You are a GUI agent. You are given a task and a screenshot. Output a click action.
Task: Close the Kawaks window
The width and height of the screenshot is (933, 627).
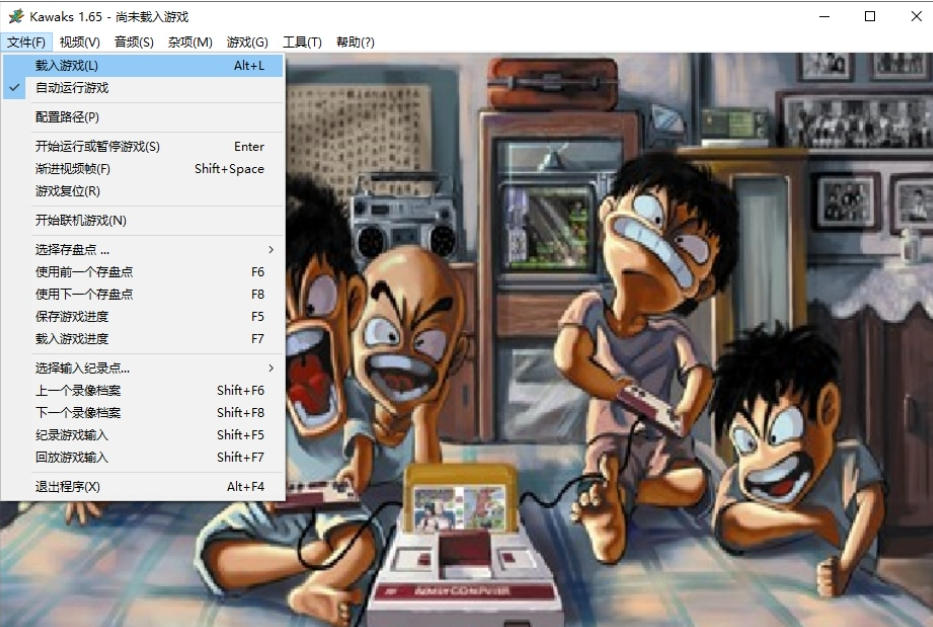[x=916, y=16]
